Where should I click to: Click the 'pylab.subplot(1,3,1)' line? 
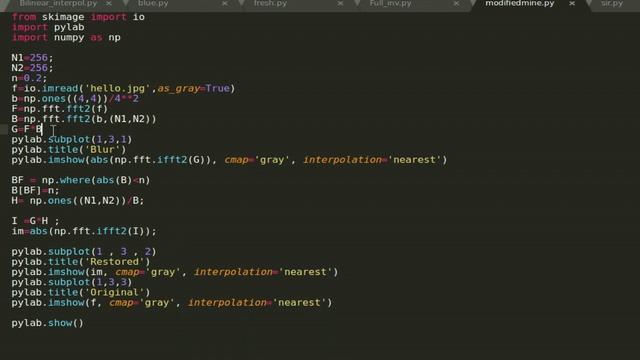click(72, 140)
